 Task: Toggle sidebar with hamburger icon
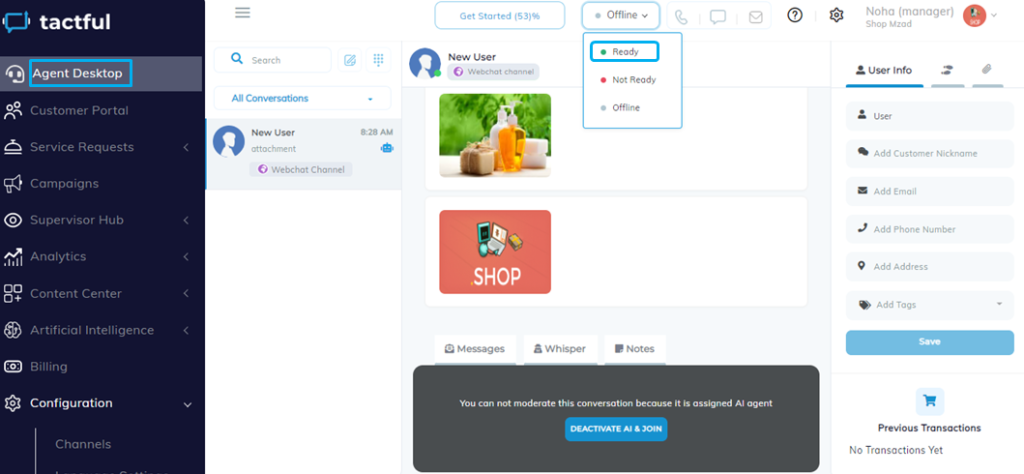242,12
